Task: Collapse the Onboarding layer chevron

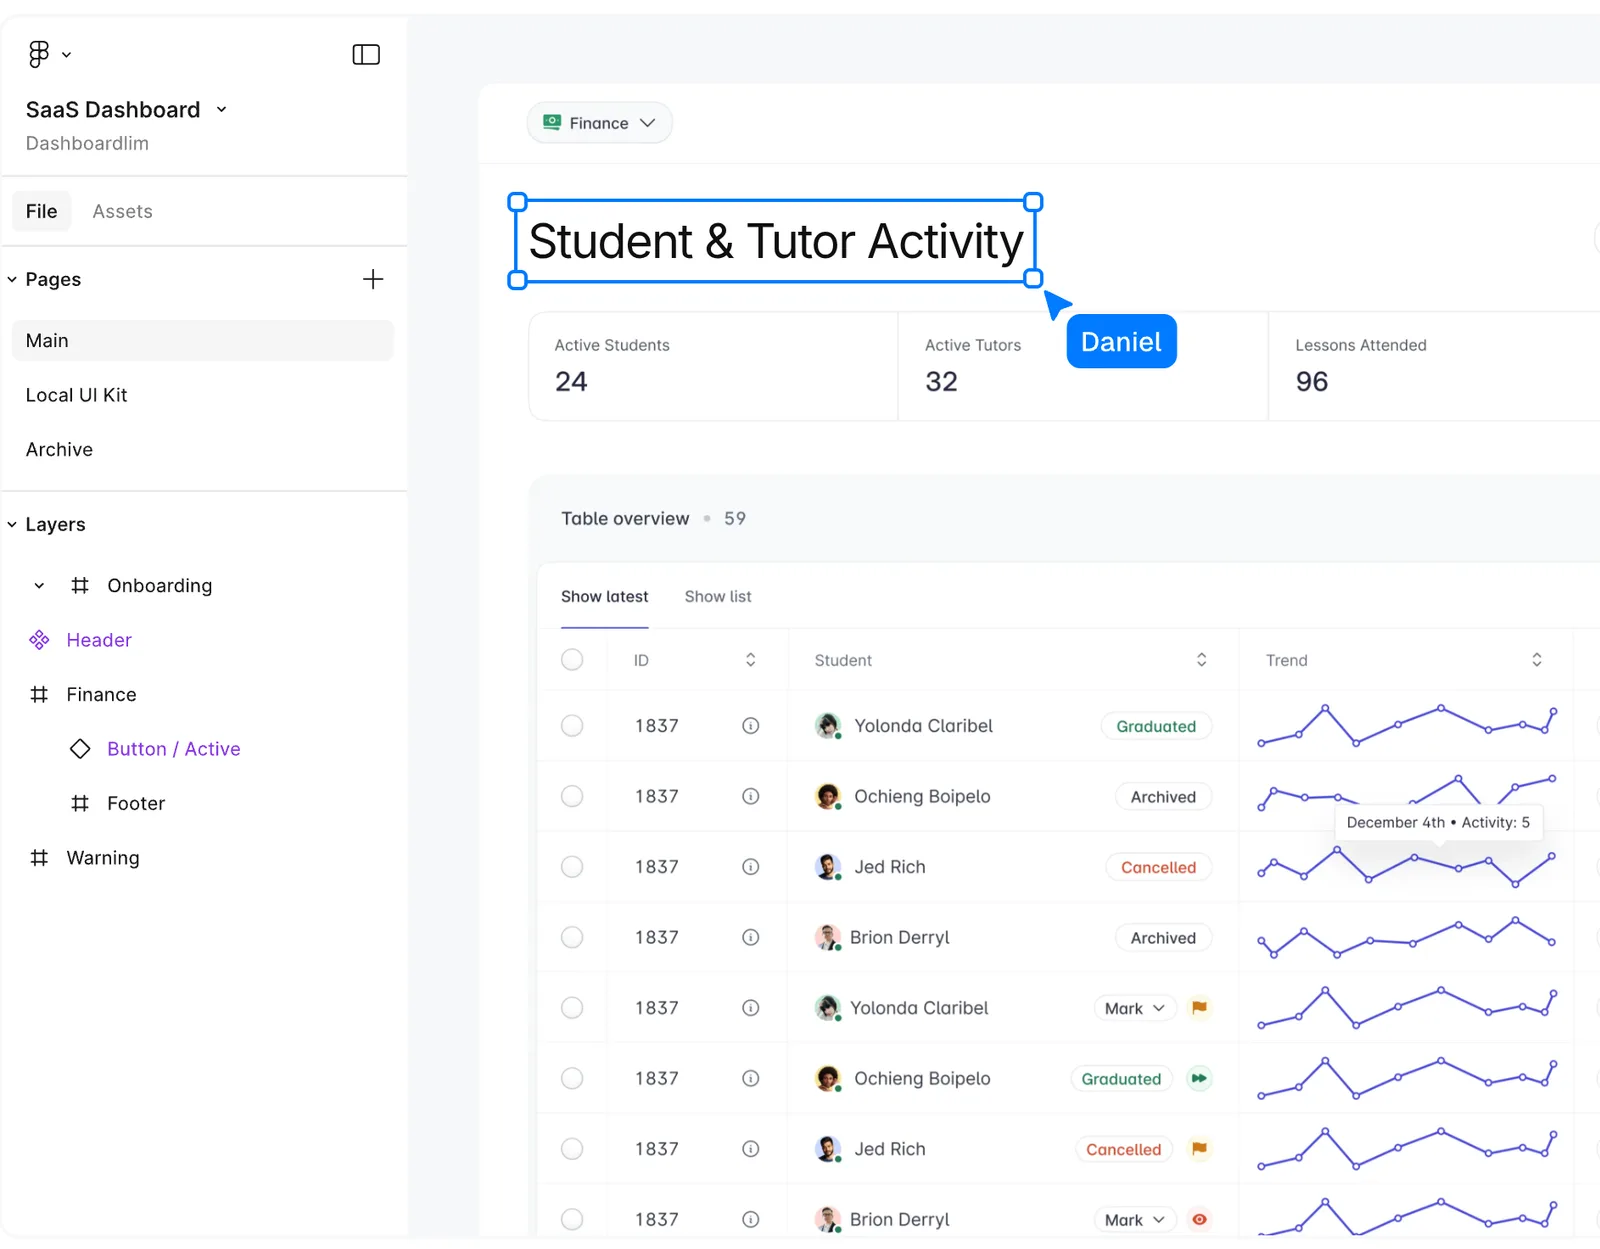Action: click(x=39, y=586)
